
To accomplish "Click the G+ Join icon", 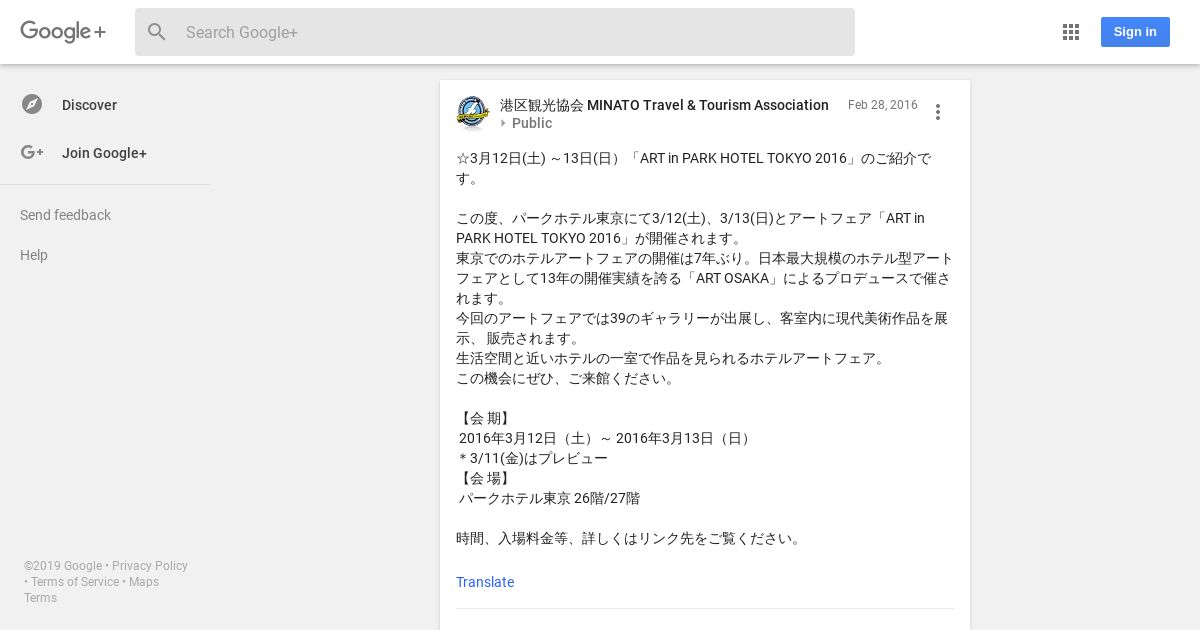I will [x=32, y=152].
